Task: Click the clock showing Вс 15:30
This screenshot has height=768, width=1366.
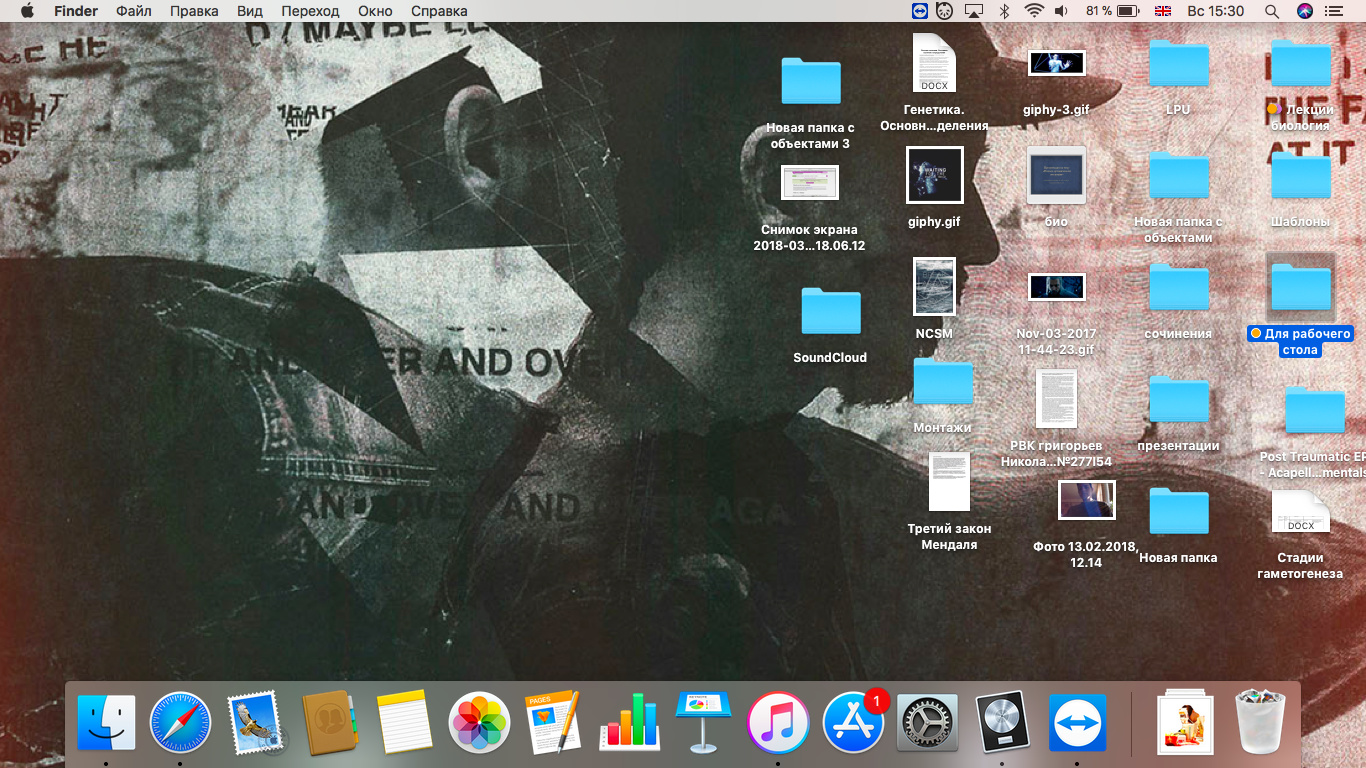Action: pos(1215,11)
